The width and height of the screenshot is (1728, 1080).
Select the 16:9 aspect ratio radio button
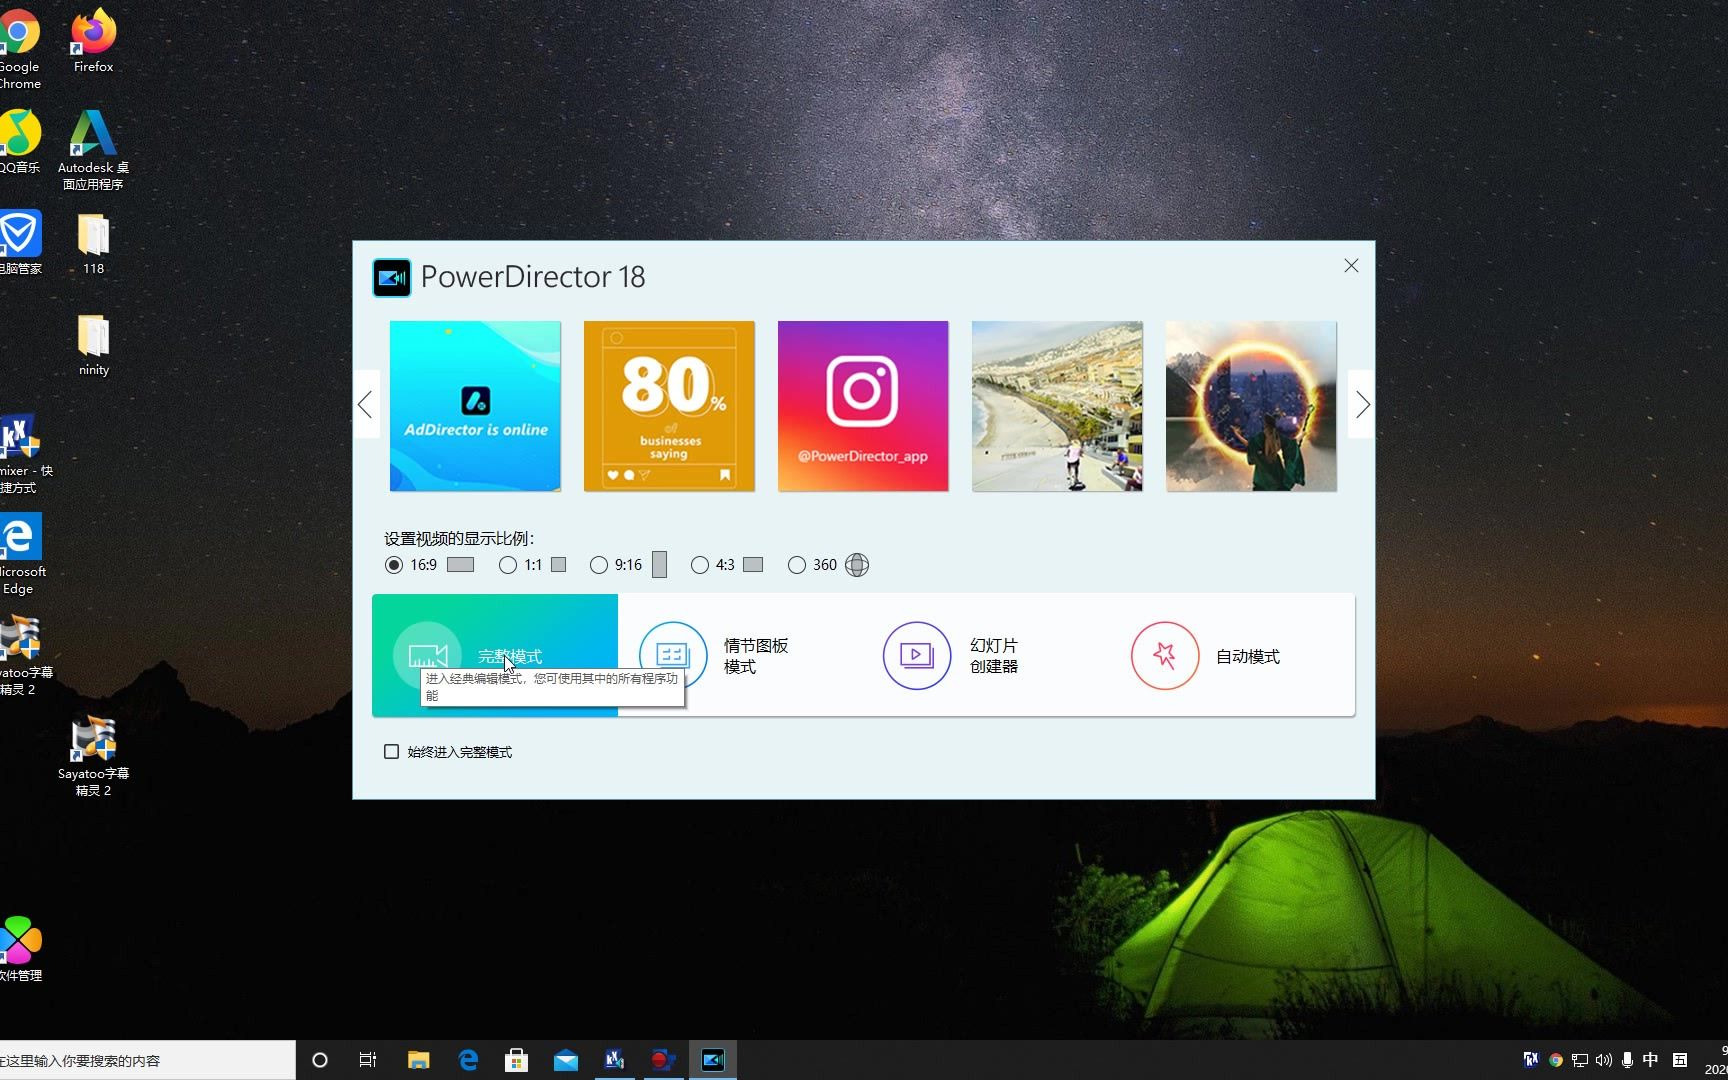coord(394,565)
